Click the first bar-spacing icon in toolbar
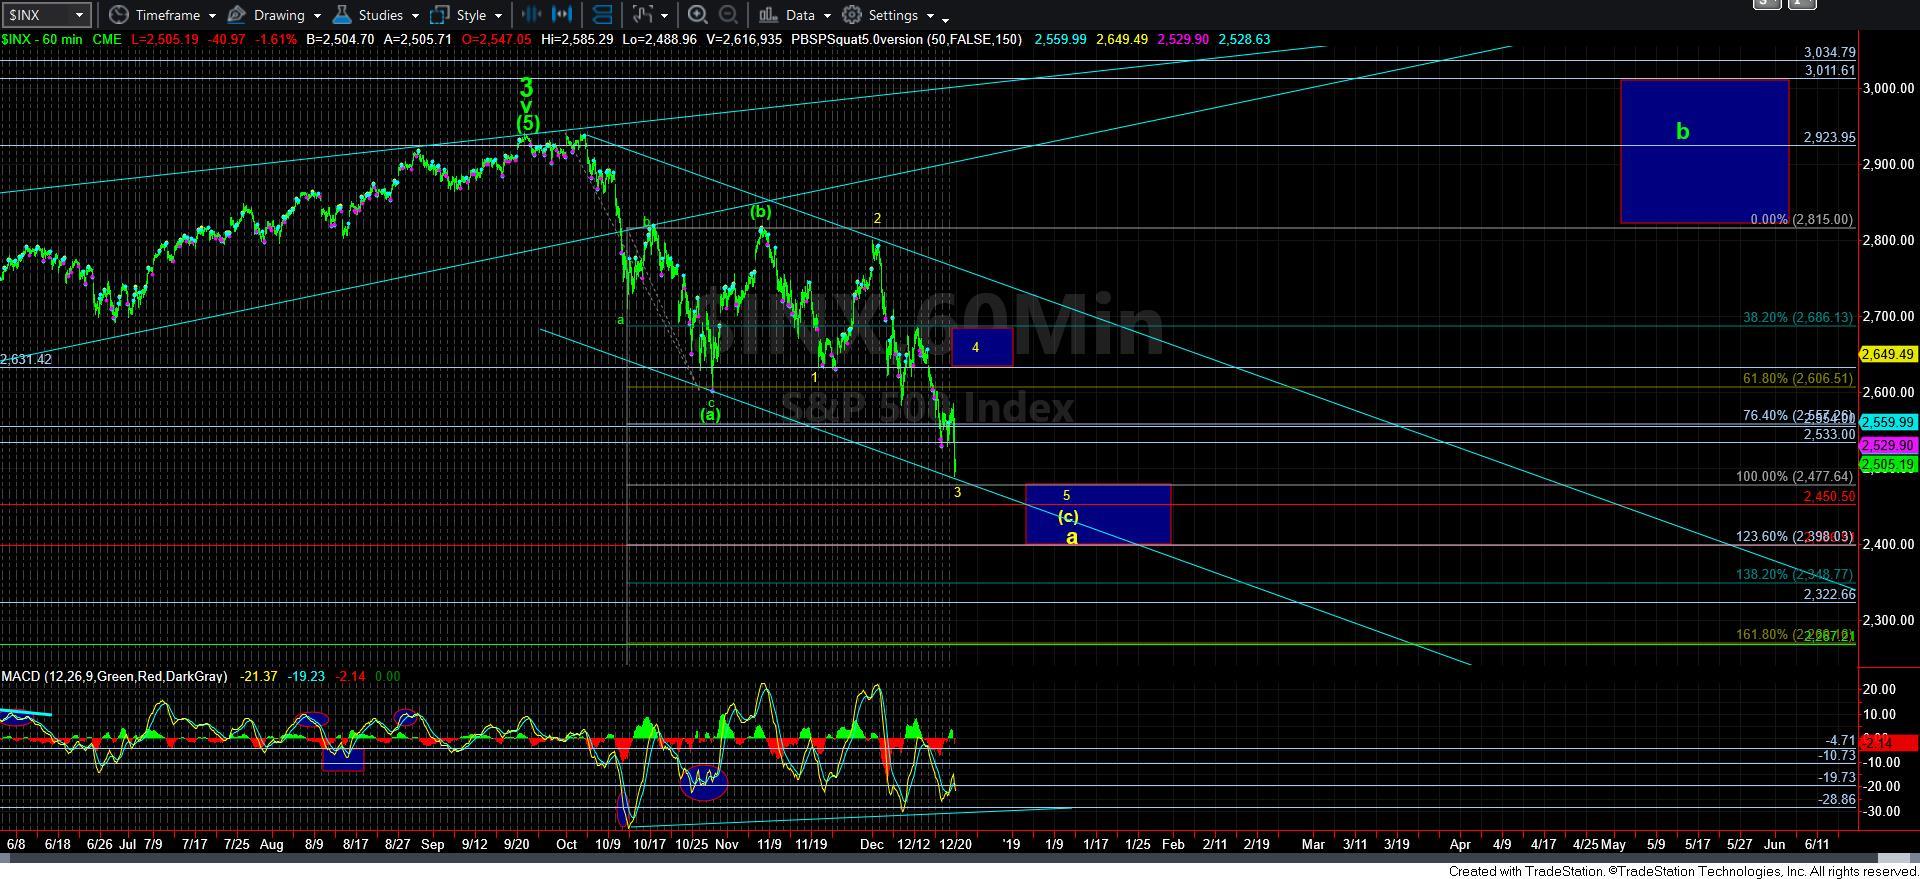 click(531, 15)
